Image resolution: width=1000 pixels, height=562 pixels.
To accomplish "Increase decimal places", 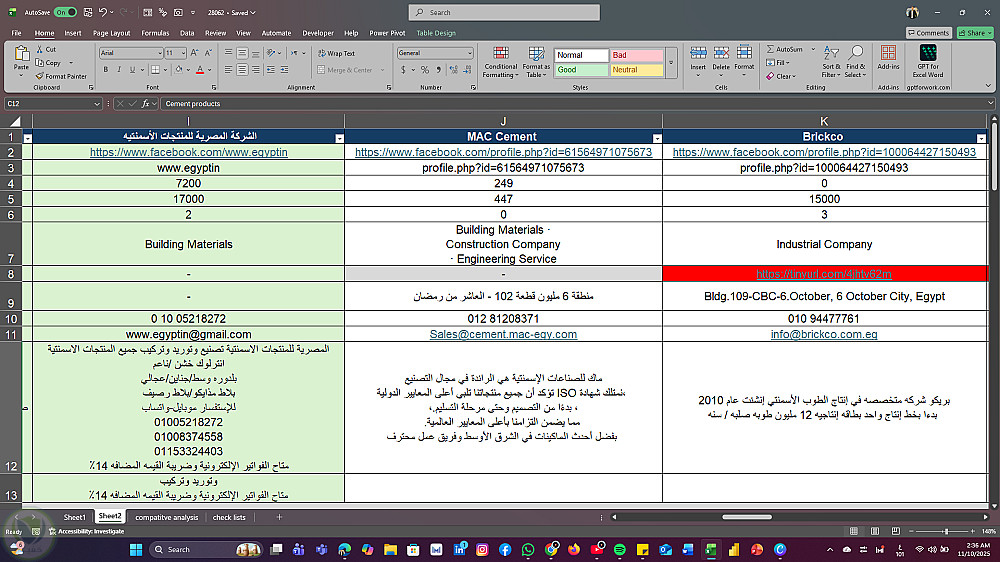I will tap(453, 70).
